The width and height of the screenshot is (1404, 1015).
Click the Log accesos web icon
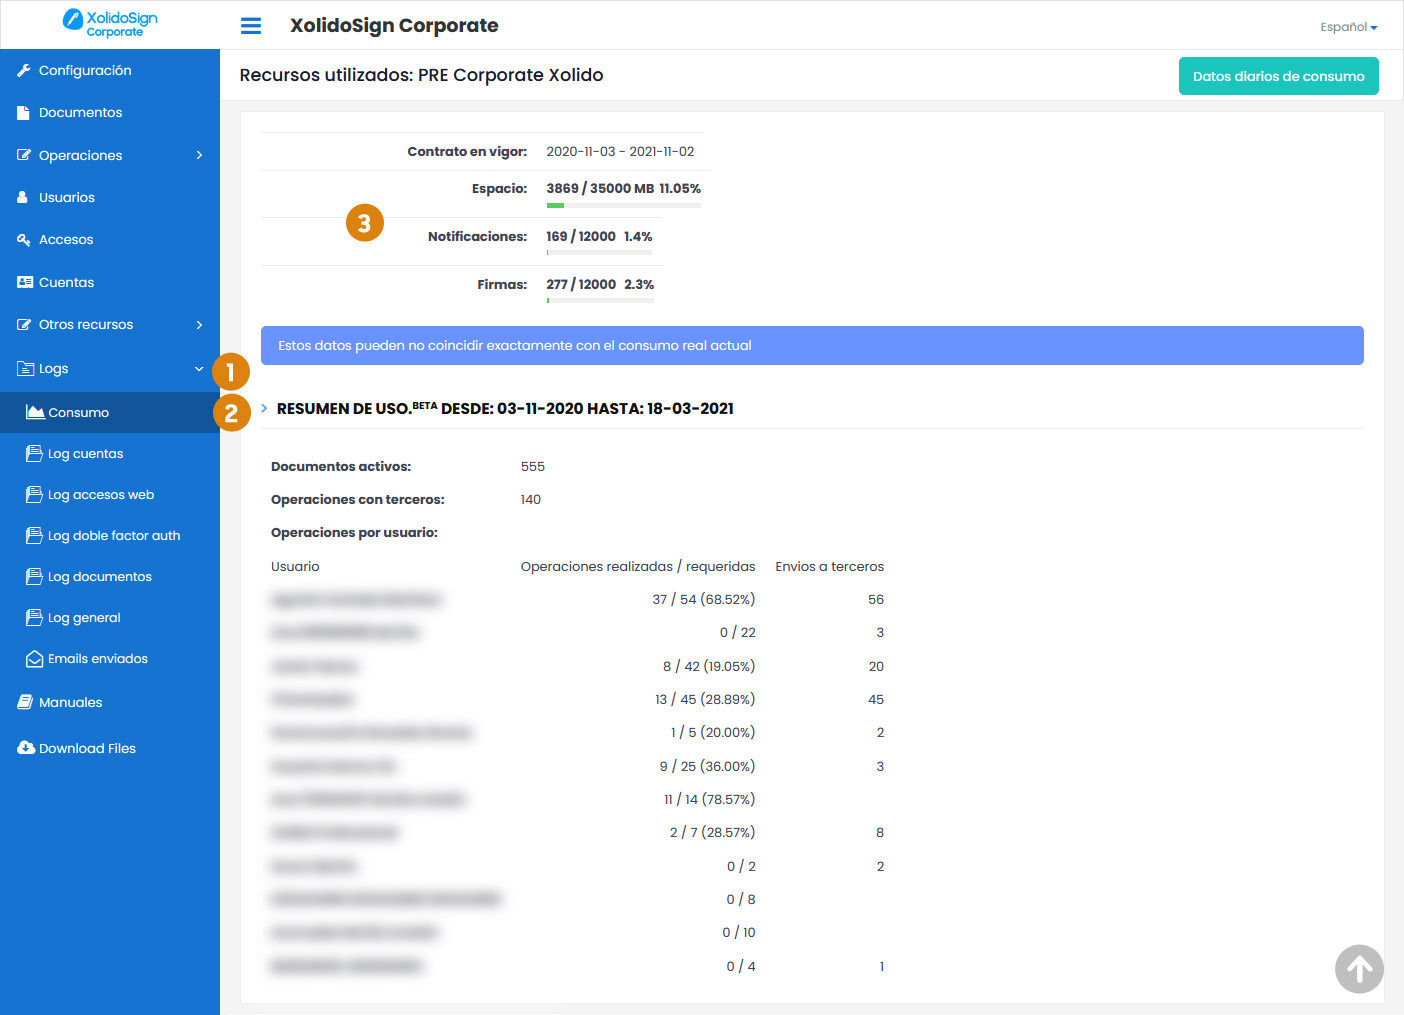pos(34,494)
